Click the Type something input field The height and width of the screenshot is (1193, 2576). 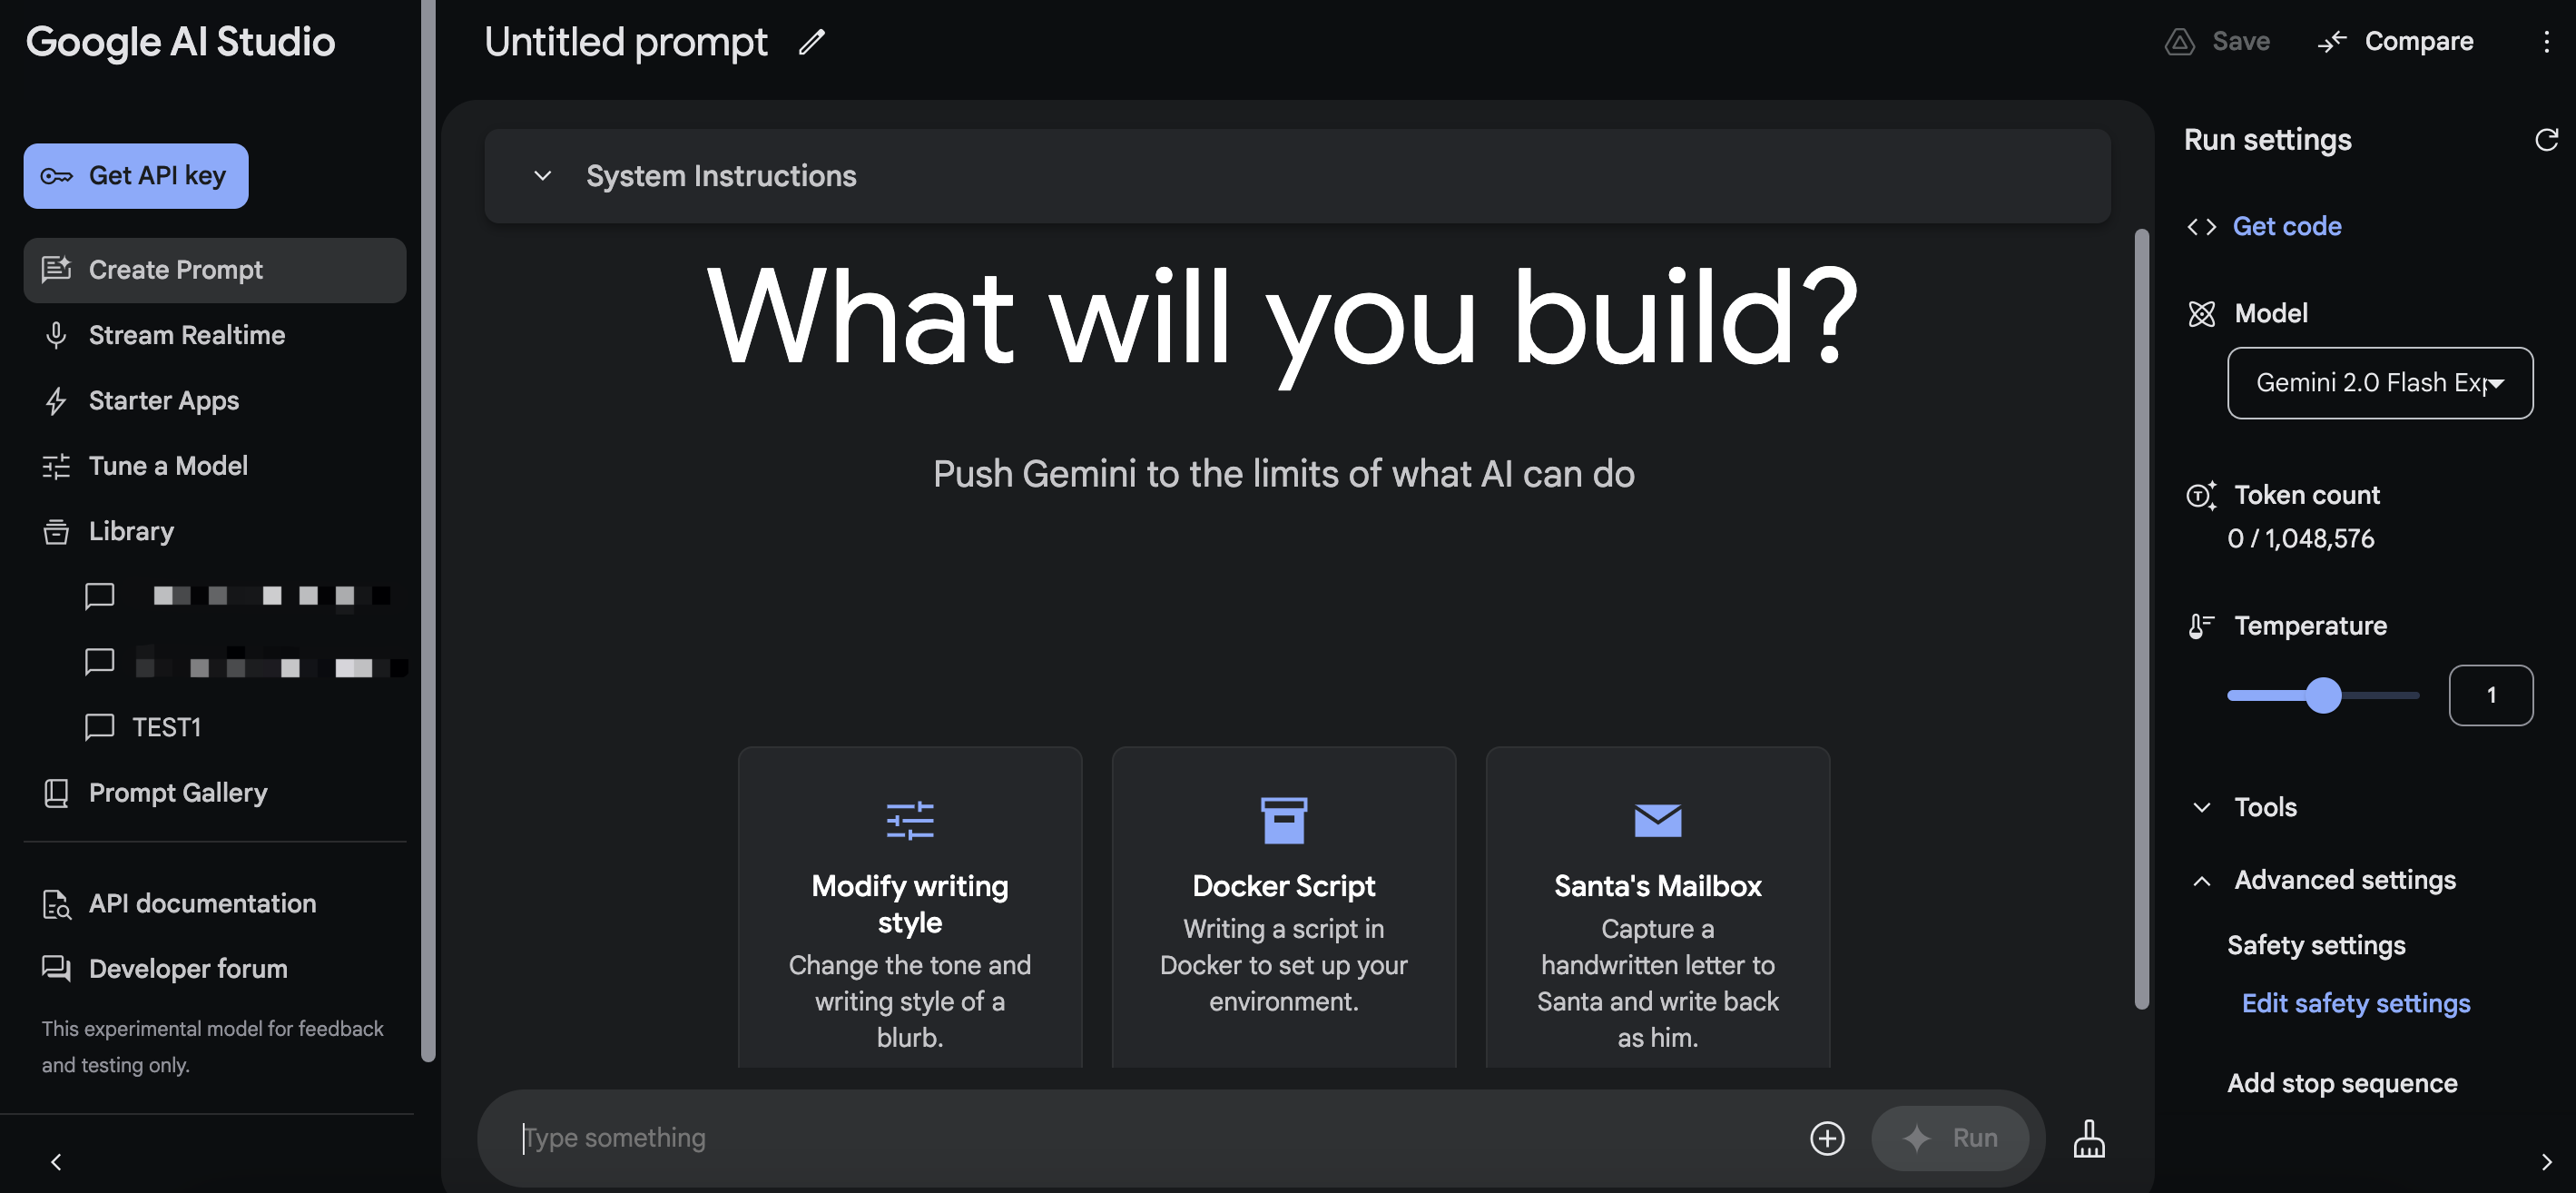(x=1150, y=1137)
